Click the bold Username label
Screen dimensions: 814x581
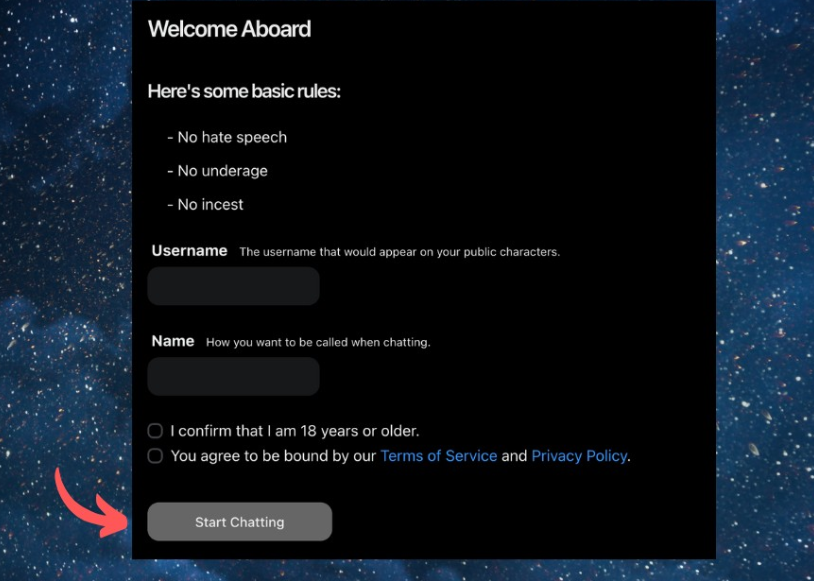(189, 251)
